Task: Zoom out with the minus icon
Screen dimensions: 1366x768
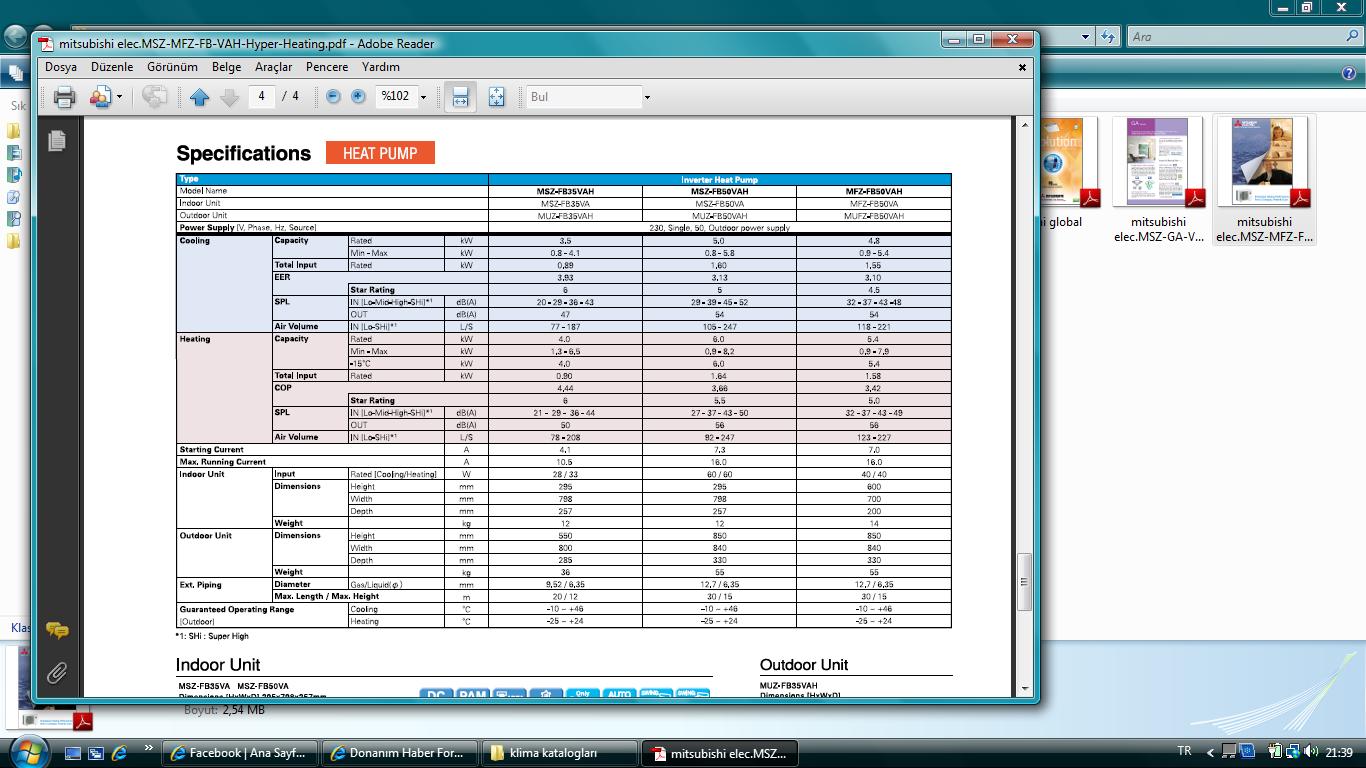Action: (x=333, y=96)
